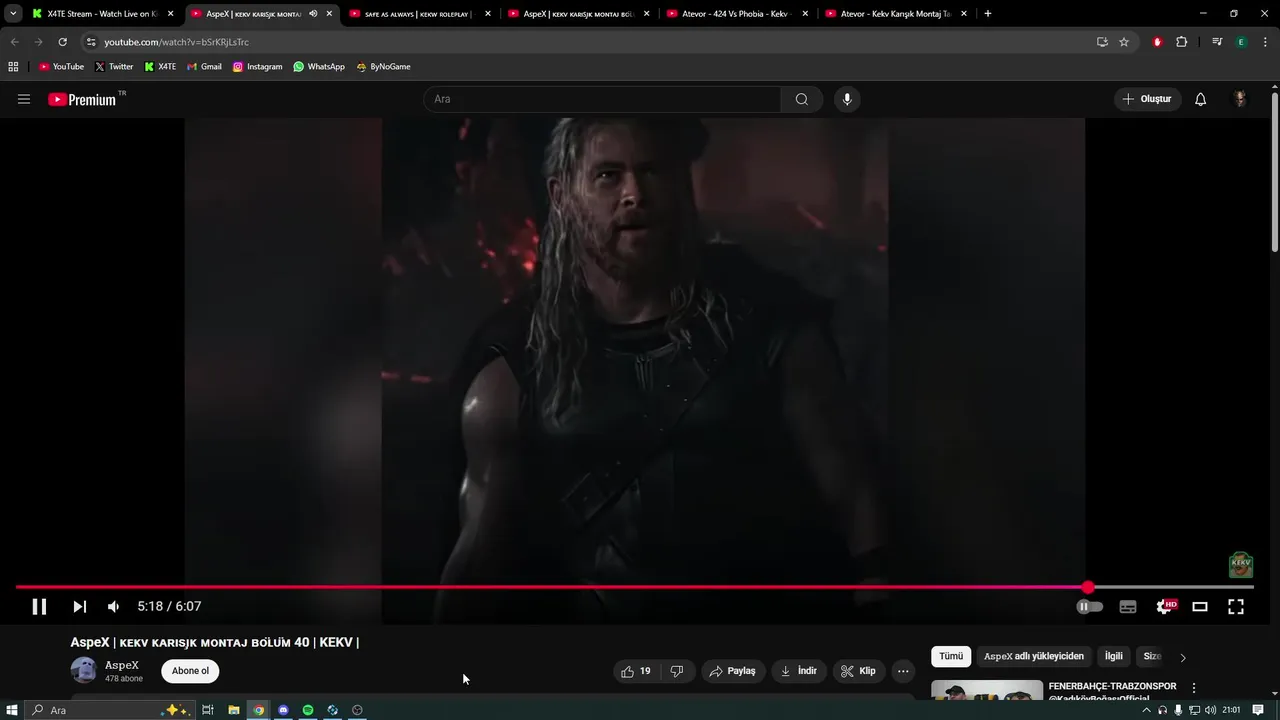Click the red progress bar scrubber handle
The image size is (1280, 720).
click(1088, 587)
